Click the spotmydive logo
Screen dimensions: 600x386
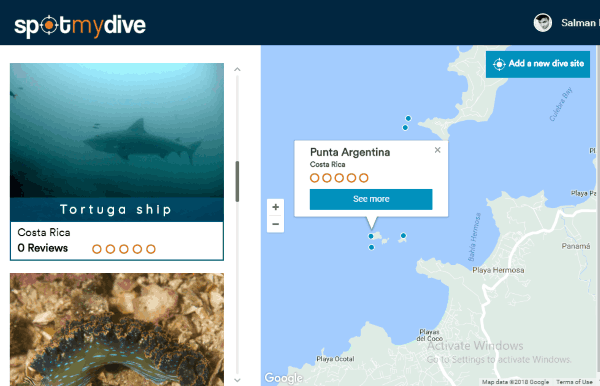[x=80, y=26]
